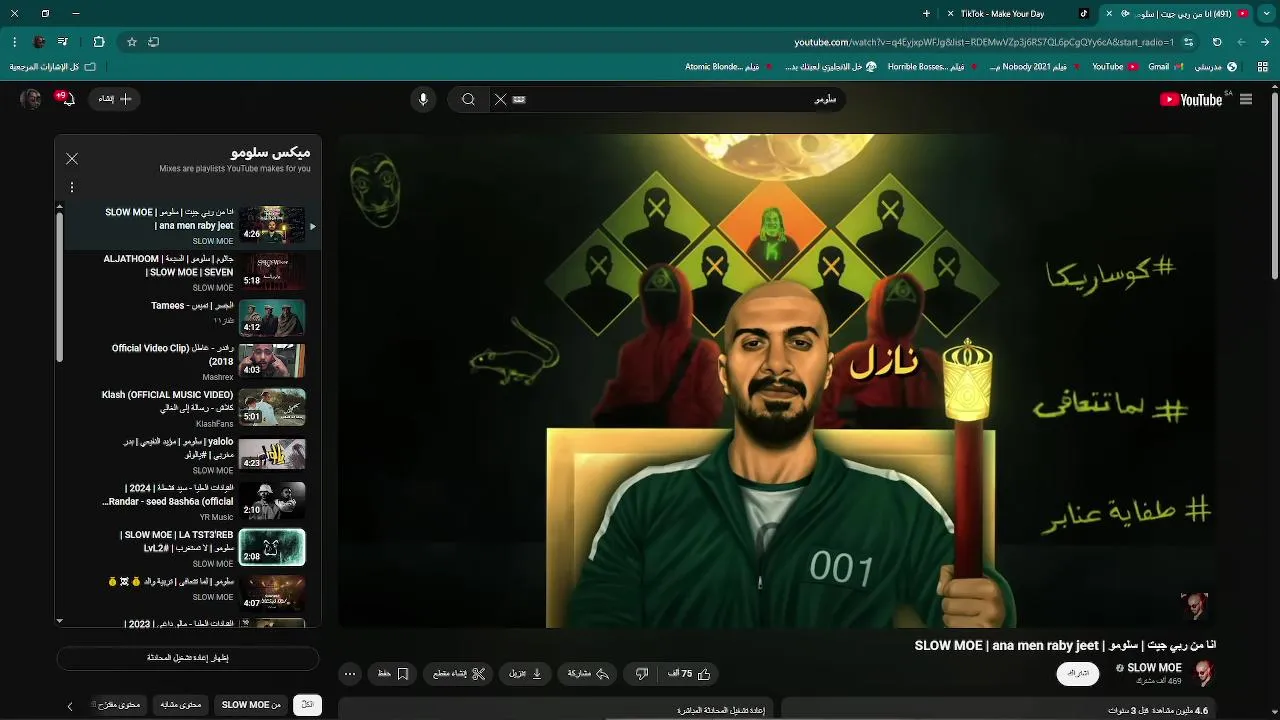Open YouTube bookmark in bookmarks bar

click(1114, 67)
